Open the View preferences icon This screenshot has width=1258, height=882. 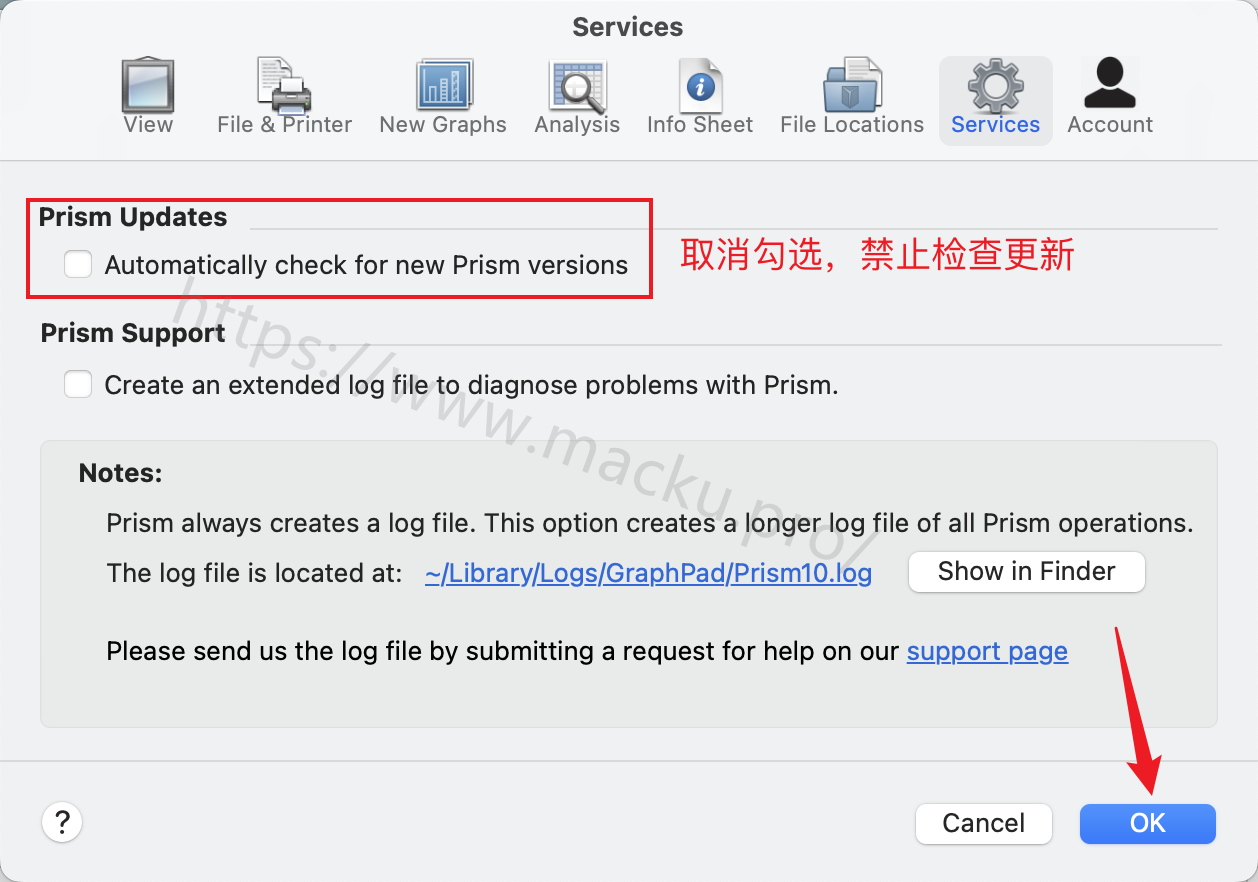(x=148, y=85)
